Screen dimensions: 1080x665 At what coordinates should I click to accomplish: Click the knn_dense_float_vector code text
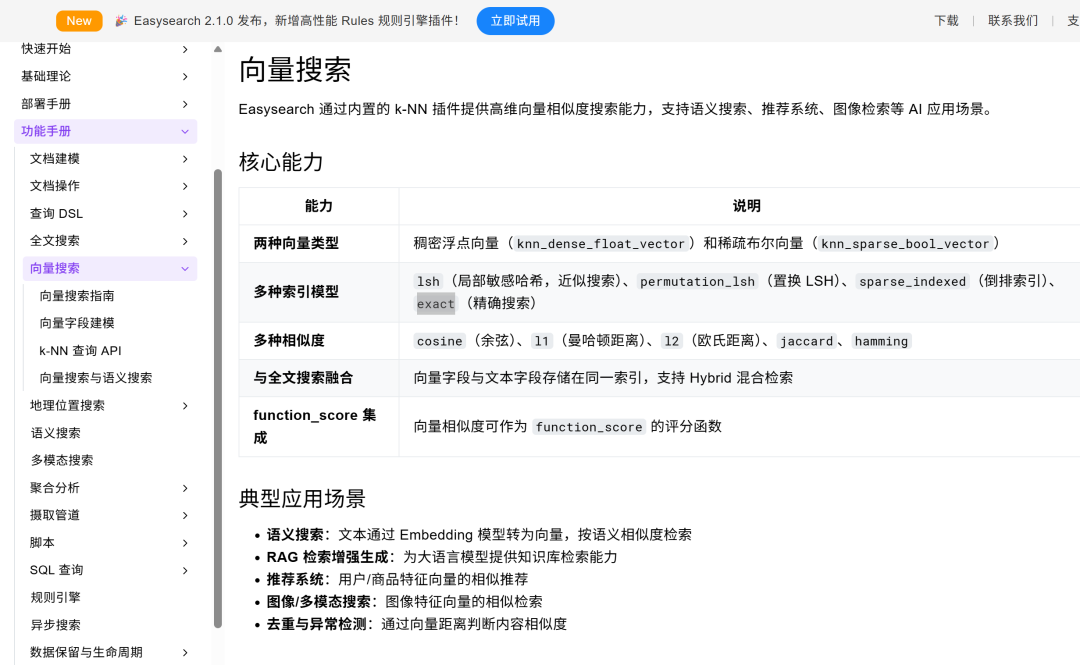tap(601, 244)
